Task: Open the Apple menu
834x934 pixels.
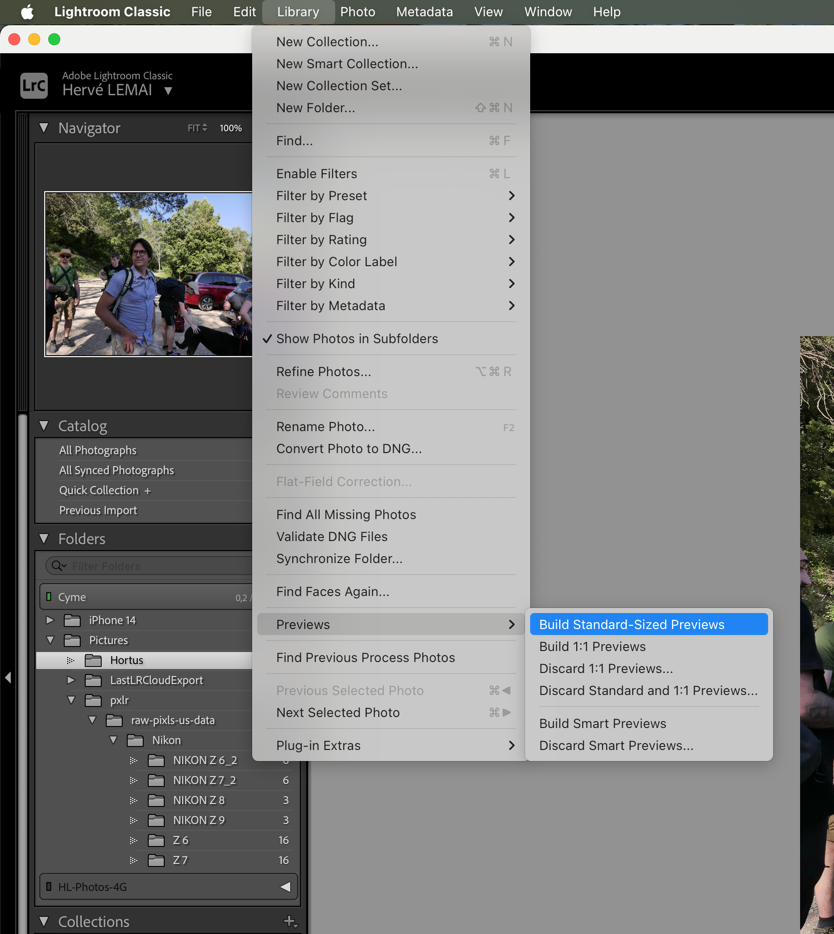Action: pos(27,12)
